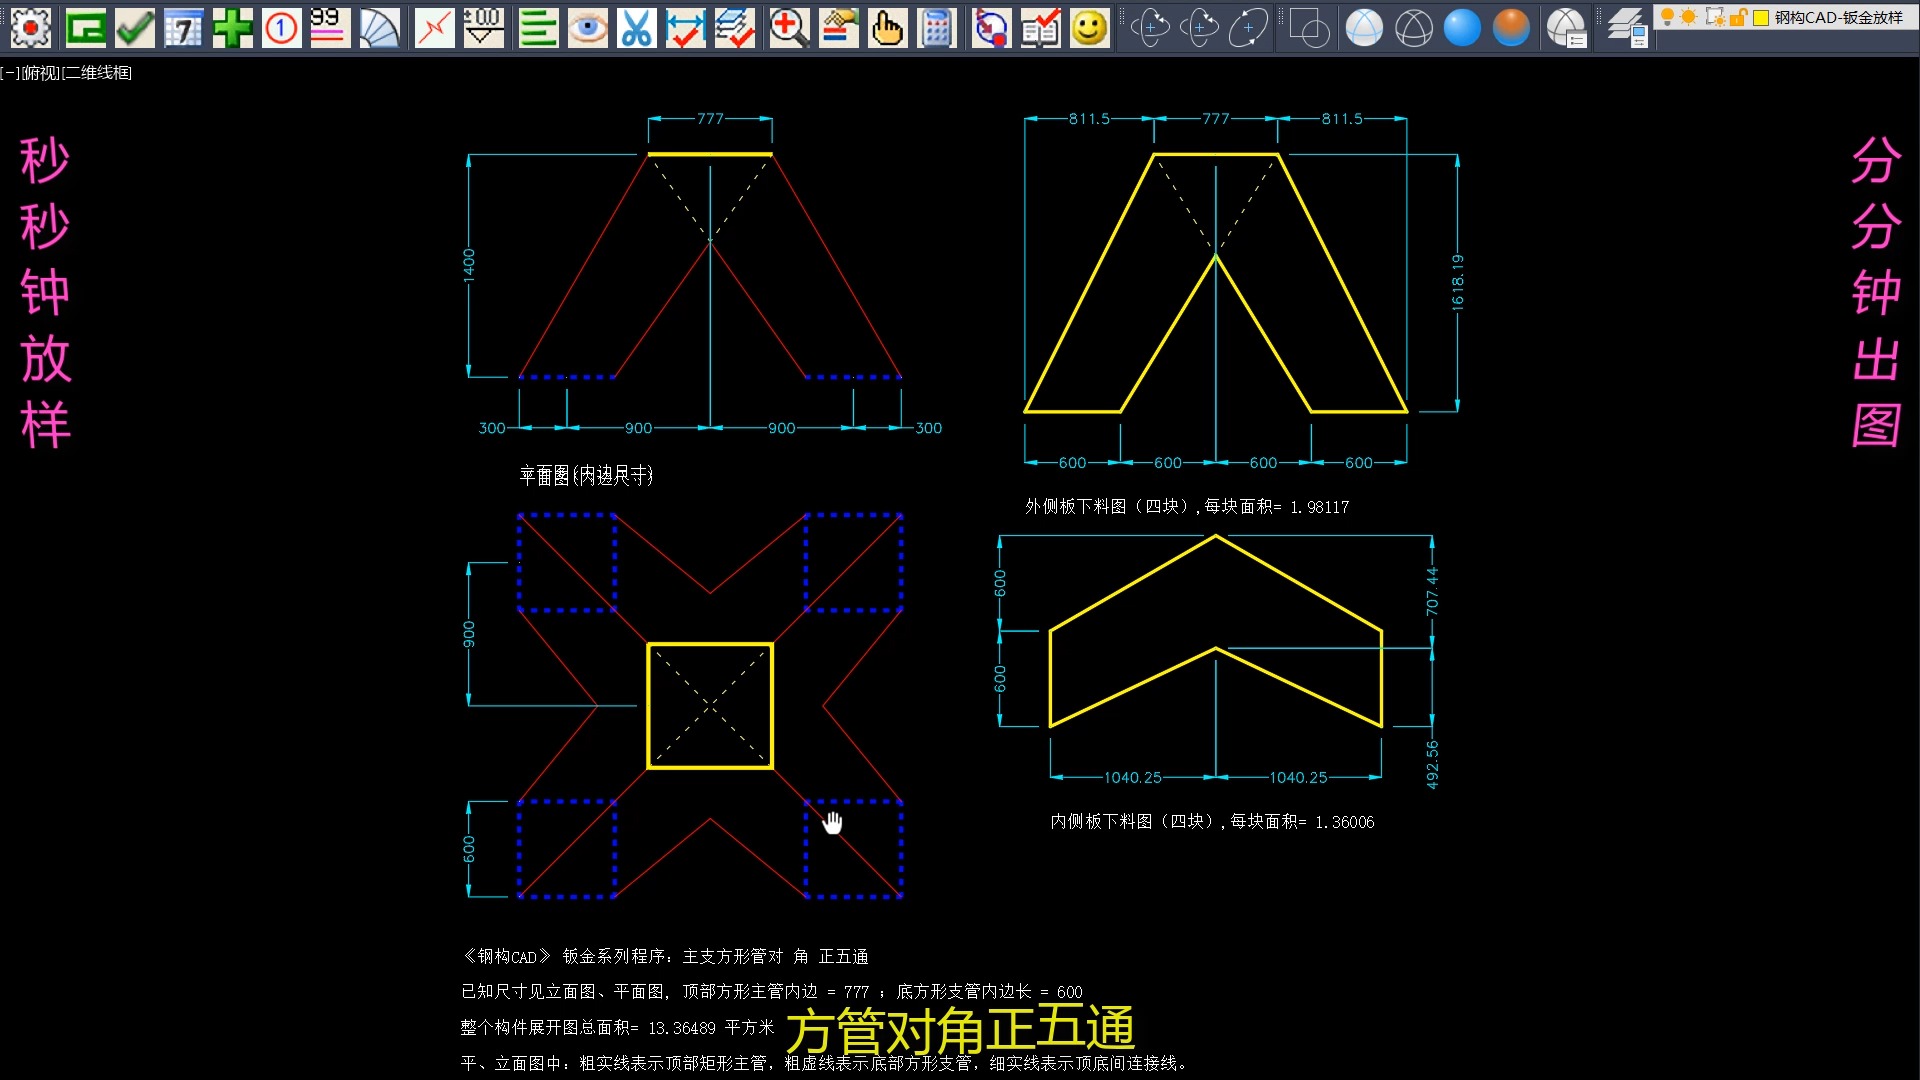Open the calculator tool
Viewport: 1920px width, 1080px height.
937,28
